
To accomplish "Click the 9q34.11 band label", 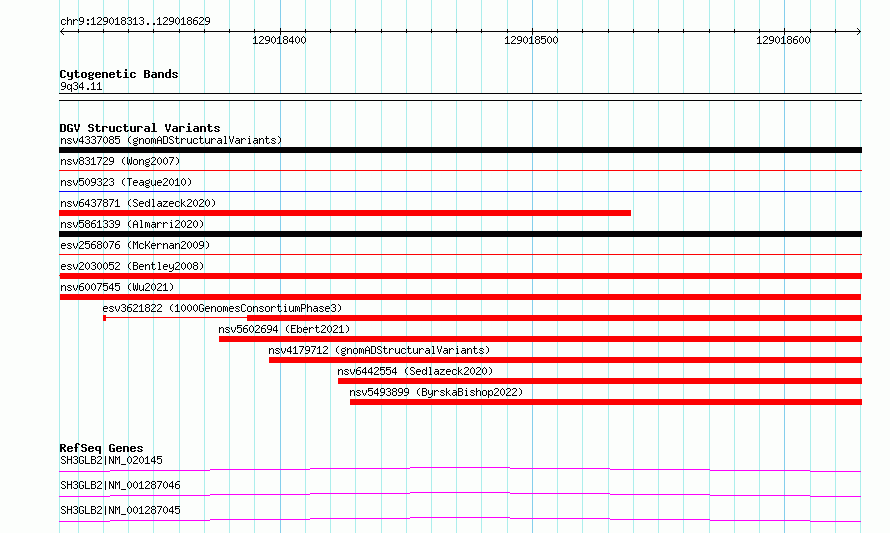I will [x=81, y=86].
